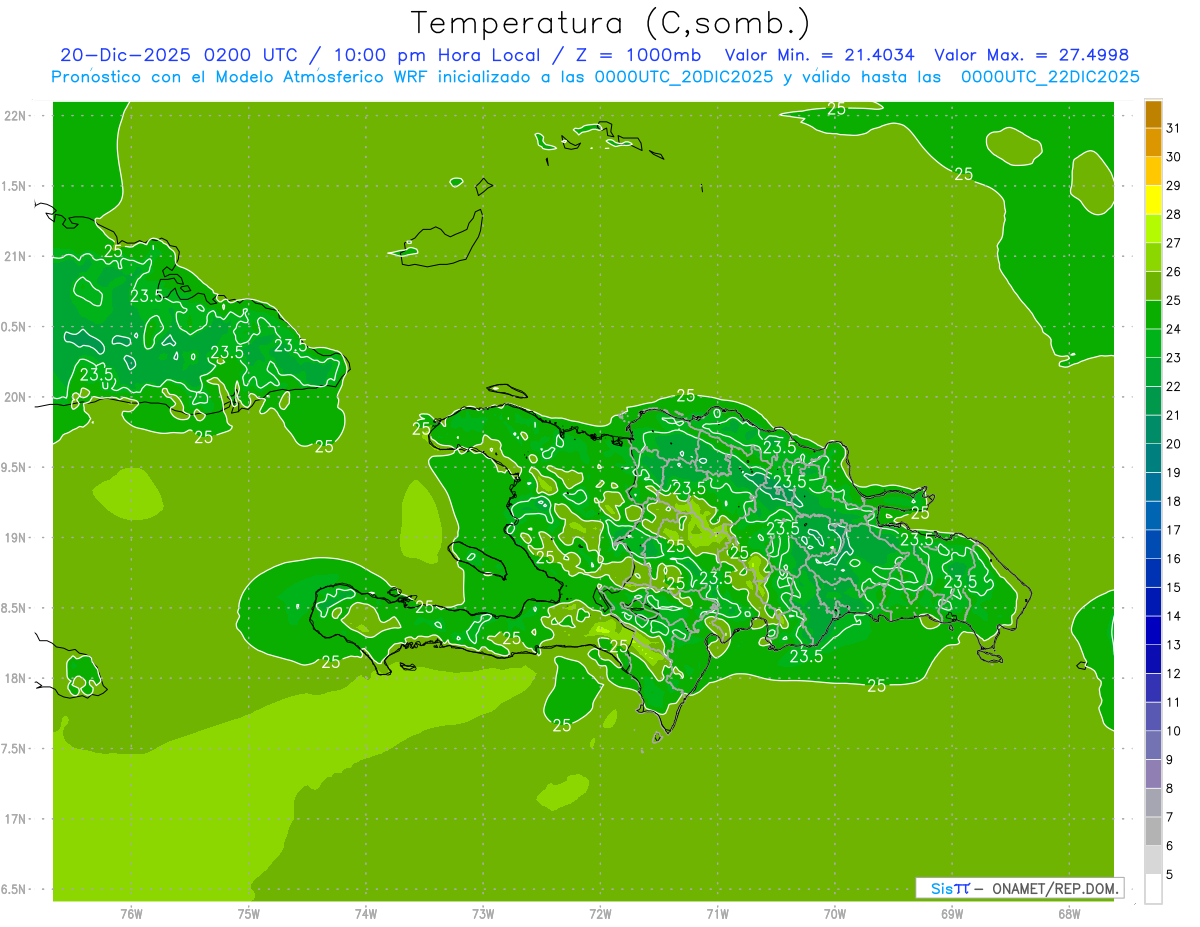Screen dimensions: 1200x927
Task: Click the 76W longitude axis label
Action: [x=131, y=913]
